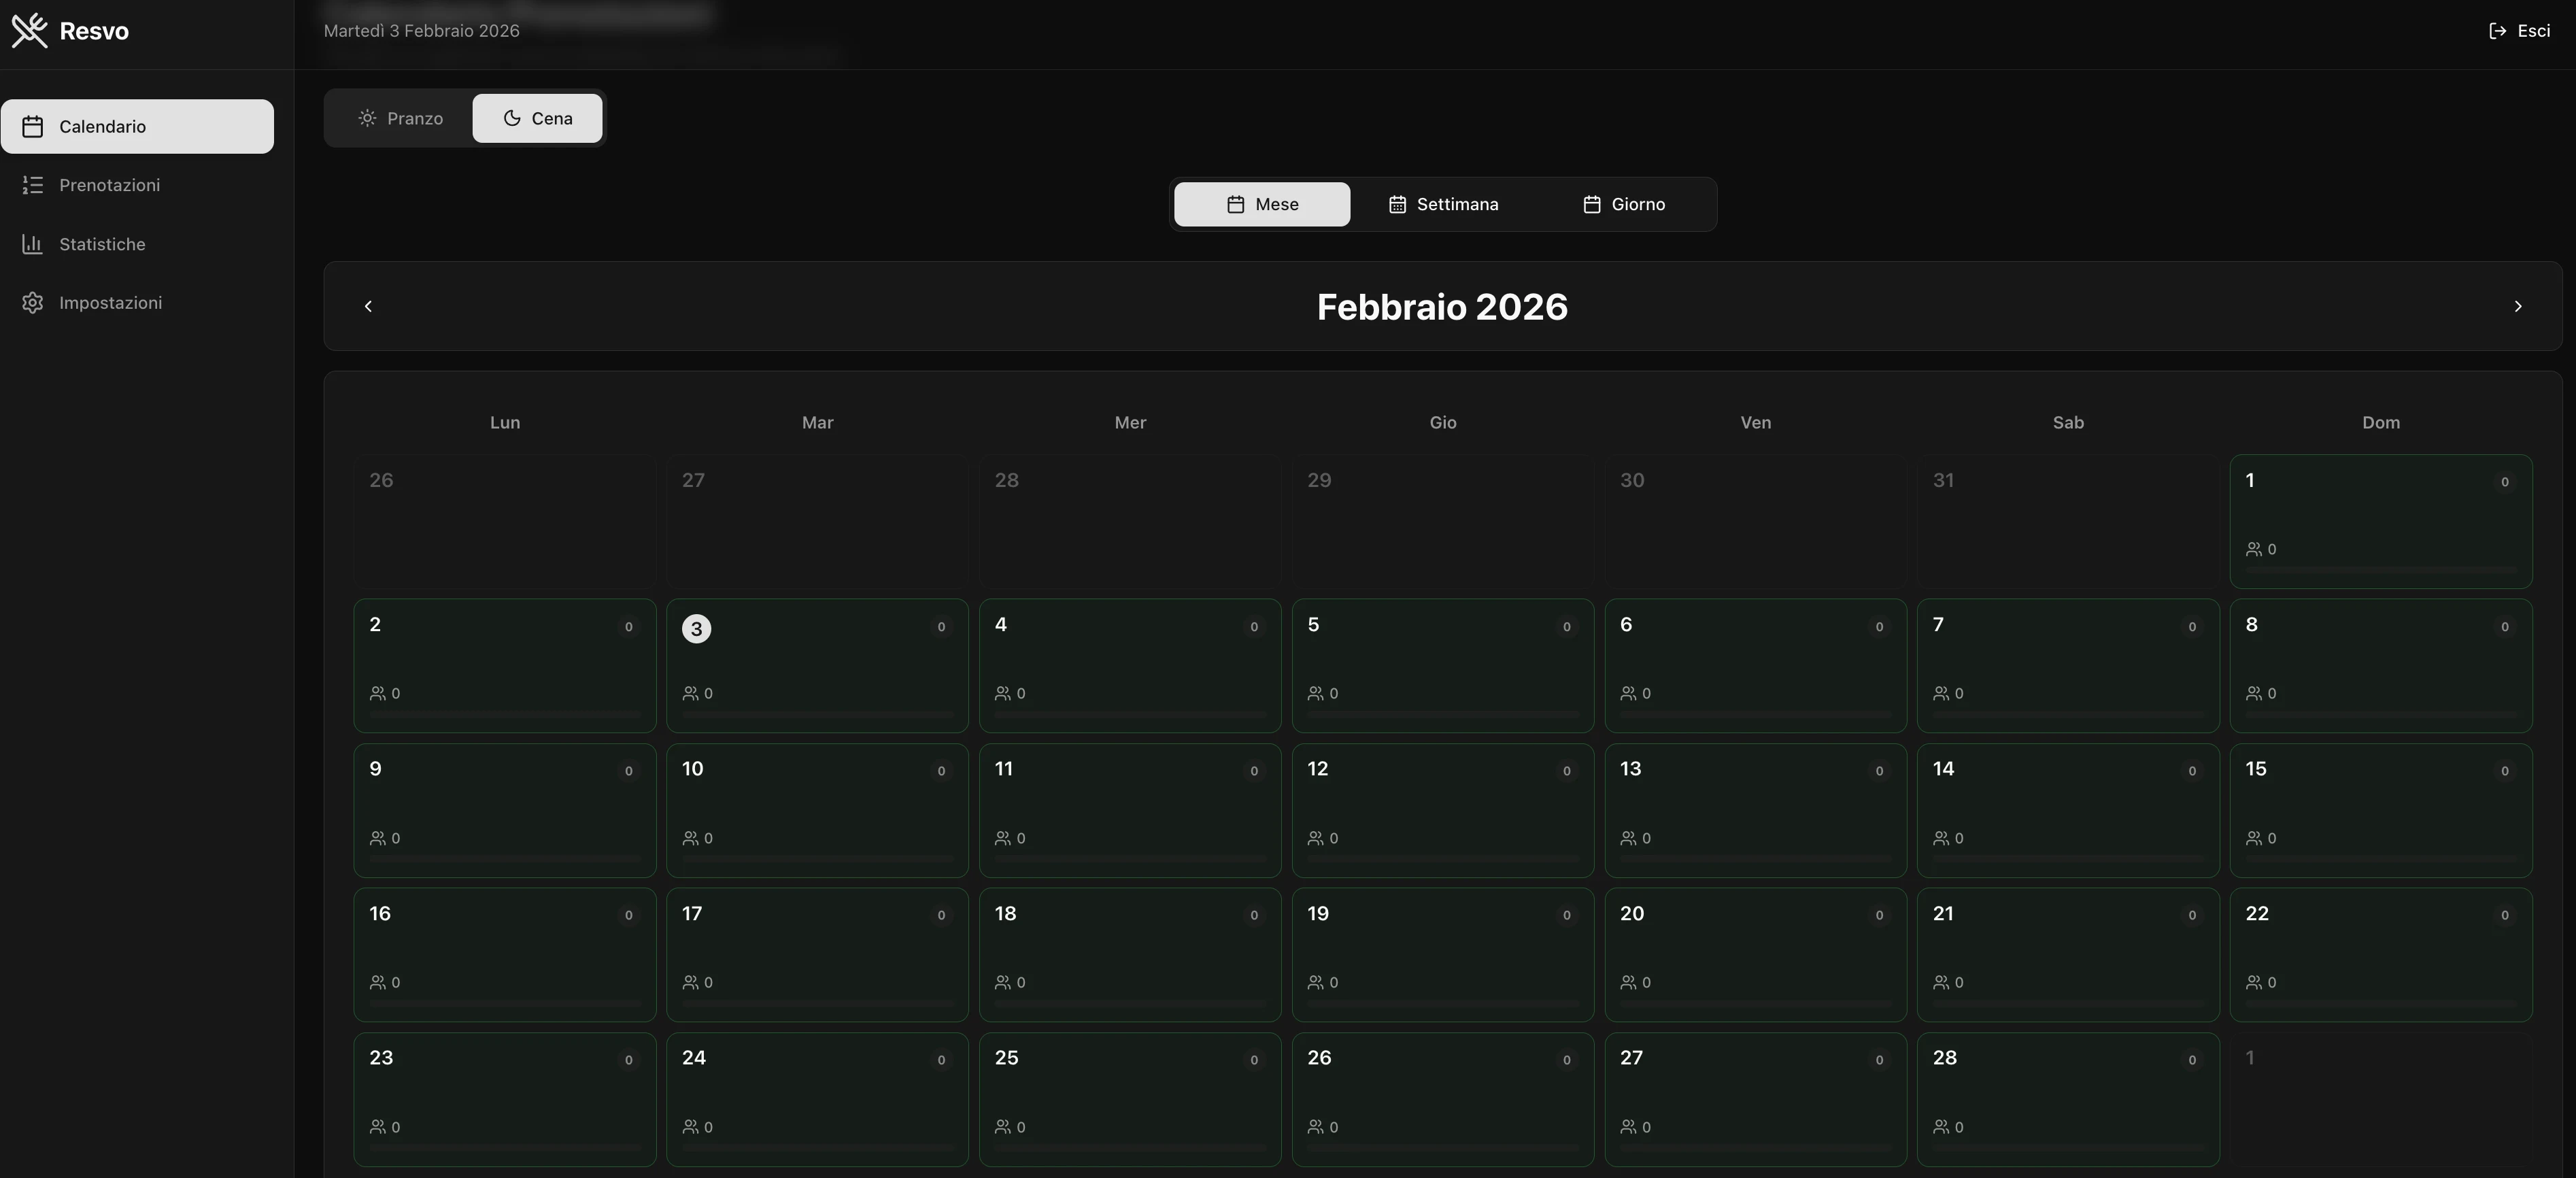Advance to next month with right chevron
Viewport: 2576px width, 1178px height.
pyautogui.click(x=2517, y=306)
